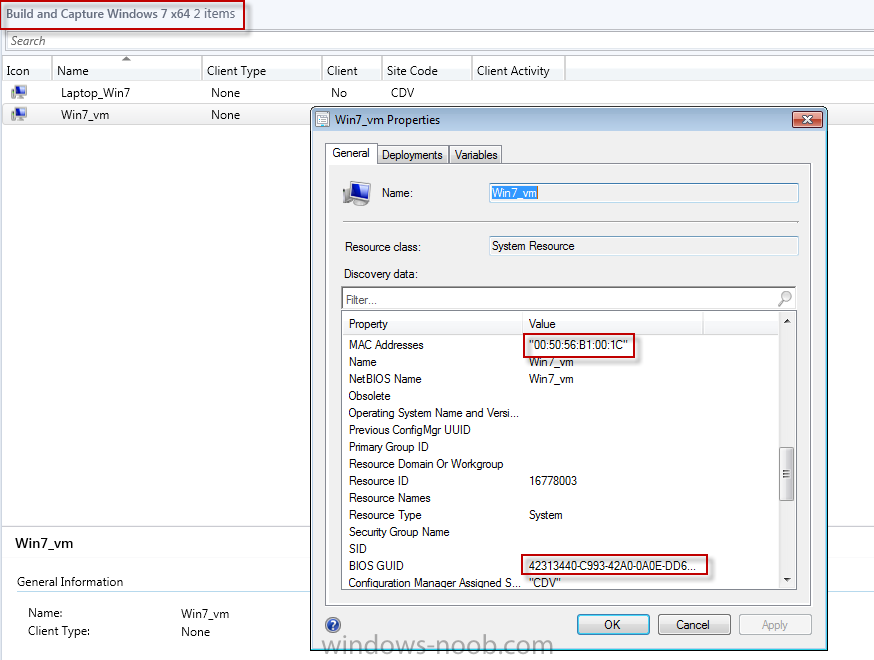The image size is (874, 660).
Task: Click the discovery data Filter box
Action: (568, 299)
